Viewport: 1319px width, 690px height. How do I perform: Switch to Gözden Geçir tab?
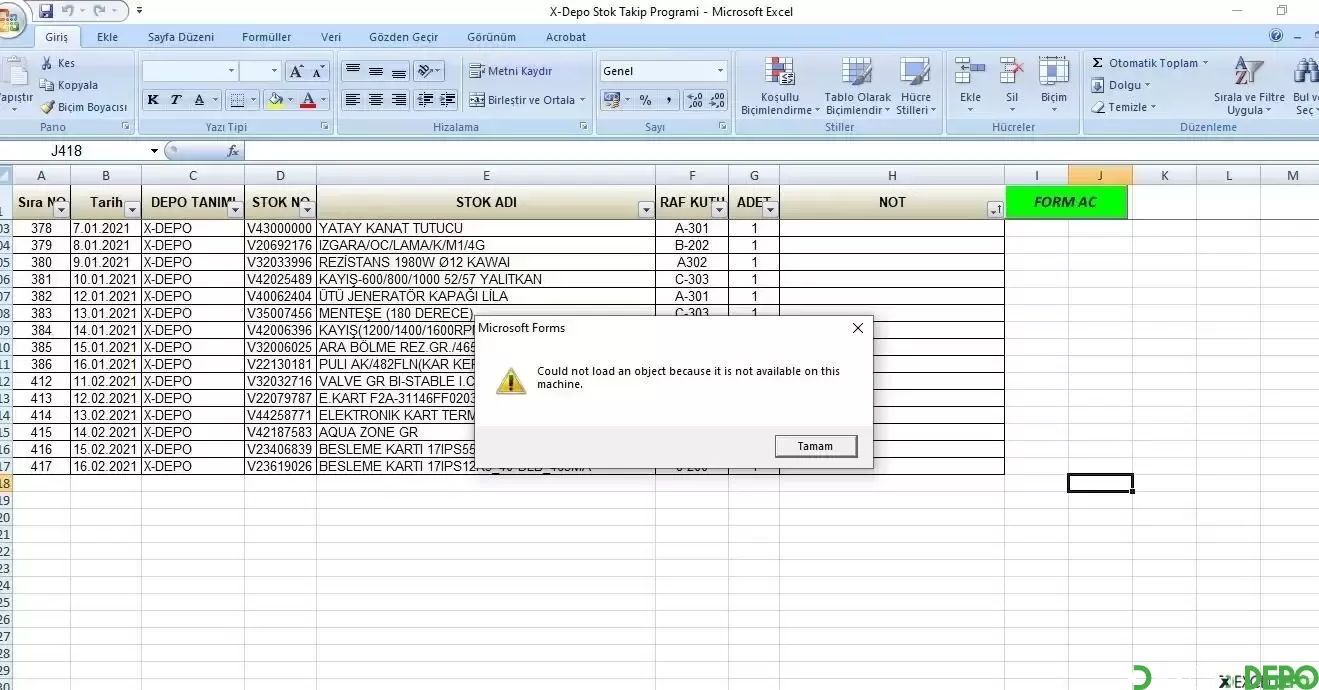404,37
